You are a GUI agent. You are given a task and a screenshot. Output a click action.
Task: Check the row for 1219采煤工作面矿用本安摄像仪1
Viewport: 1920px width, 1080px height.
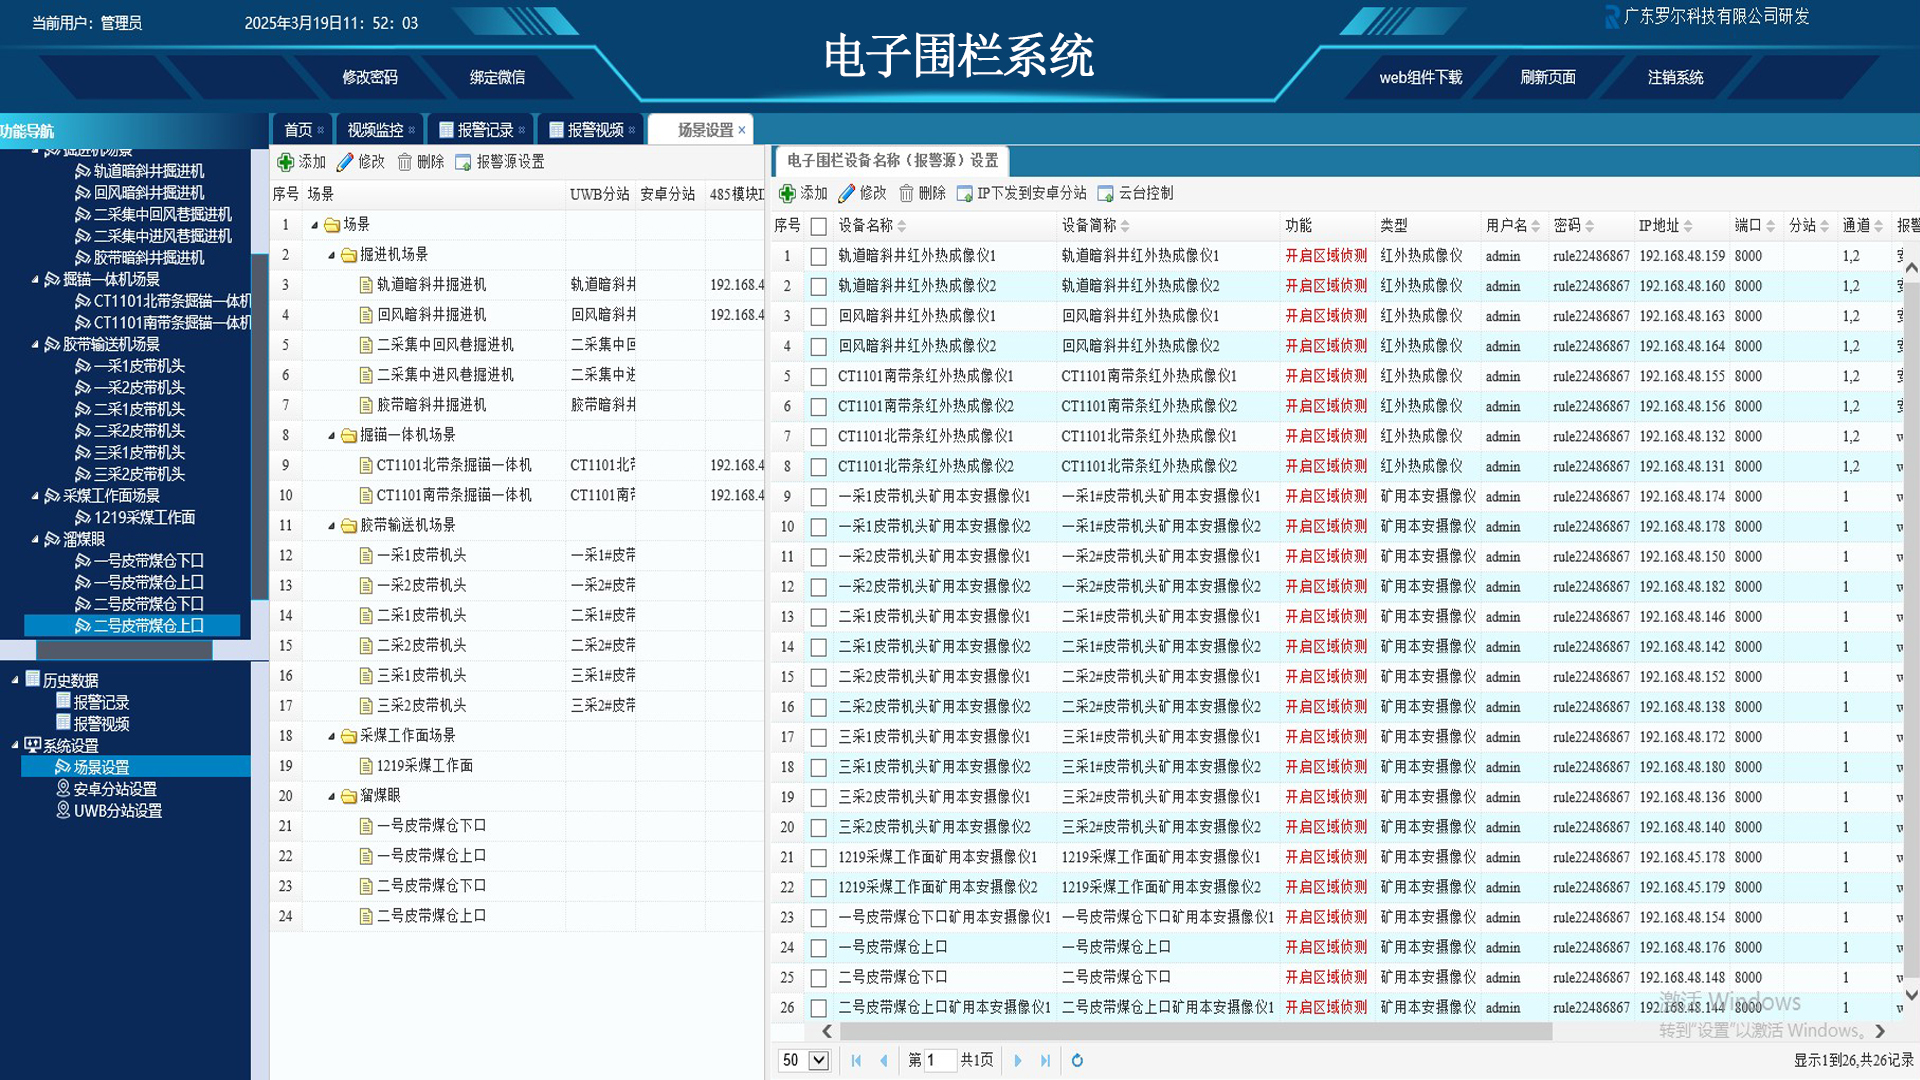click(819, 858)
